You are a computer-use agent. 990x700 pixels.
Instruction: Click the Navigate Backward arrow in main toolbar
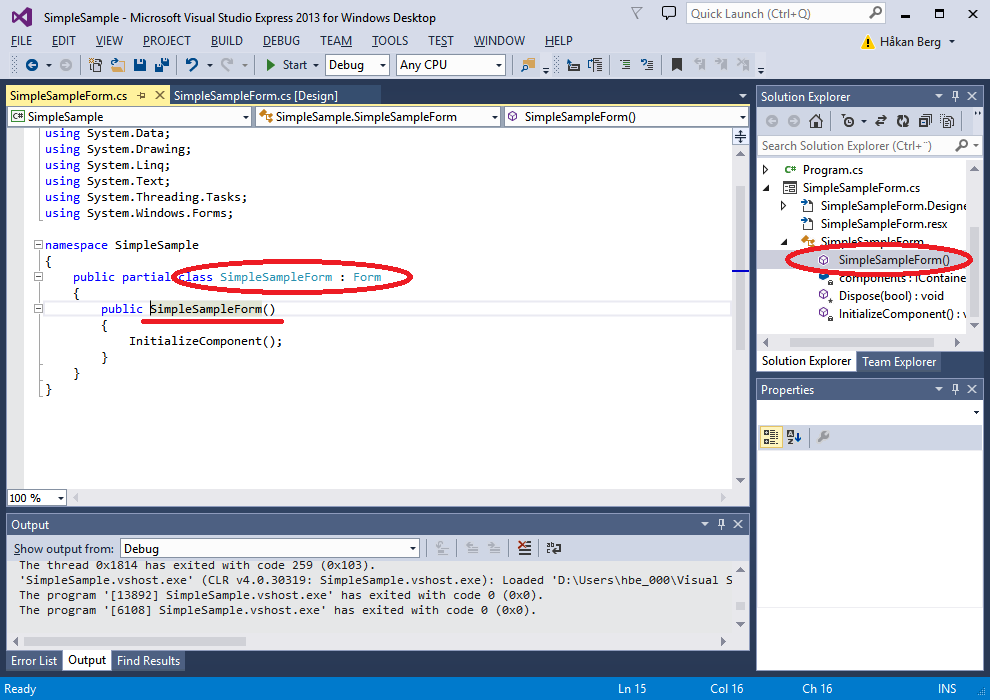[32, 65]
